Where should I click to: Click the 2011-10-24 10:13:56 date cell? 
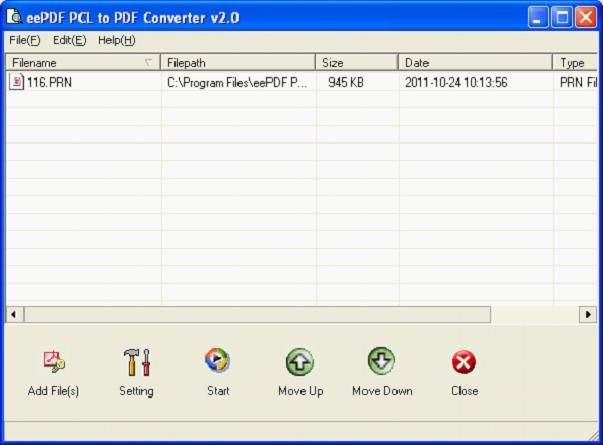tap(456, 82)
